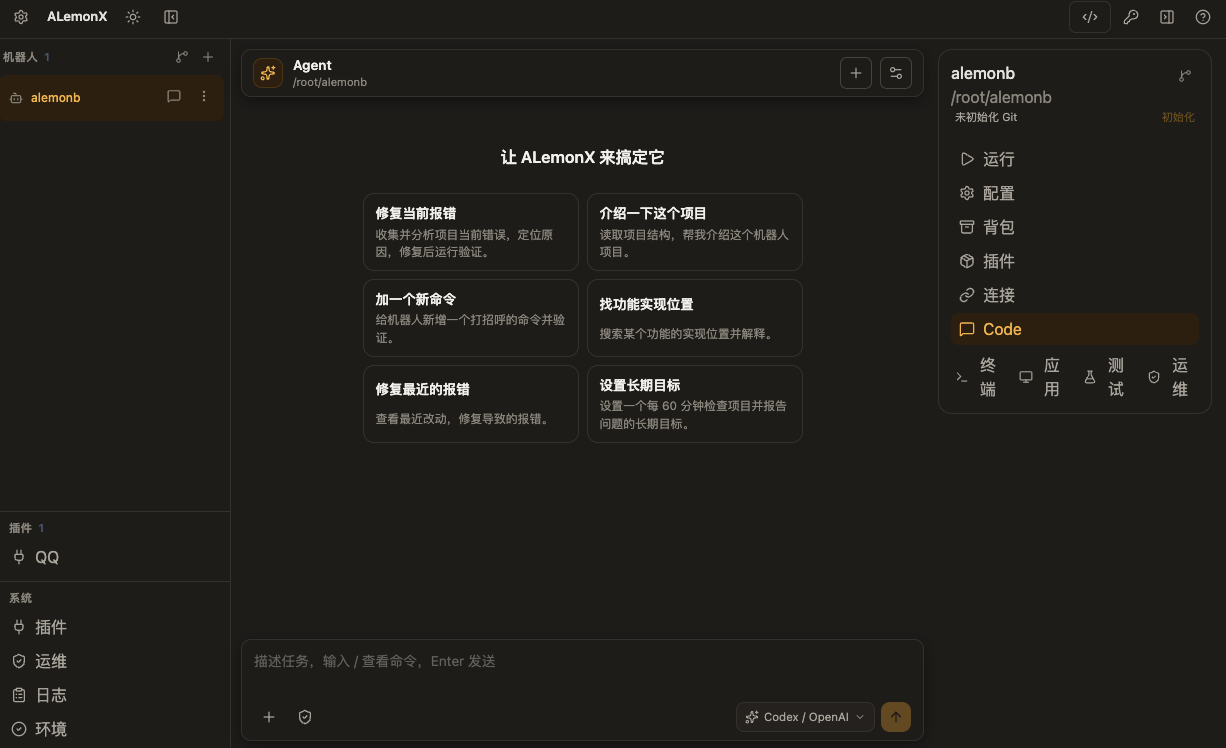Switch to the 测试 tab
Image resolution: width=1226 pixels, height=748 pixels.
pos(1107,377)
